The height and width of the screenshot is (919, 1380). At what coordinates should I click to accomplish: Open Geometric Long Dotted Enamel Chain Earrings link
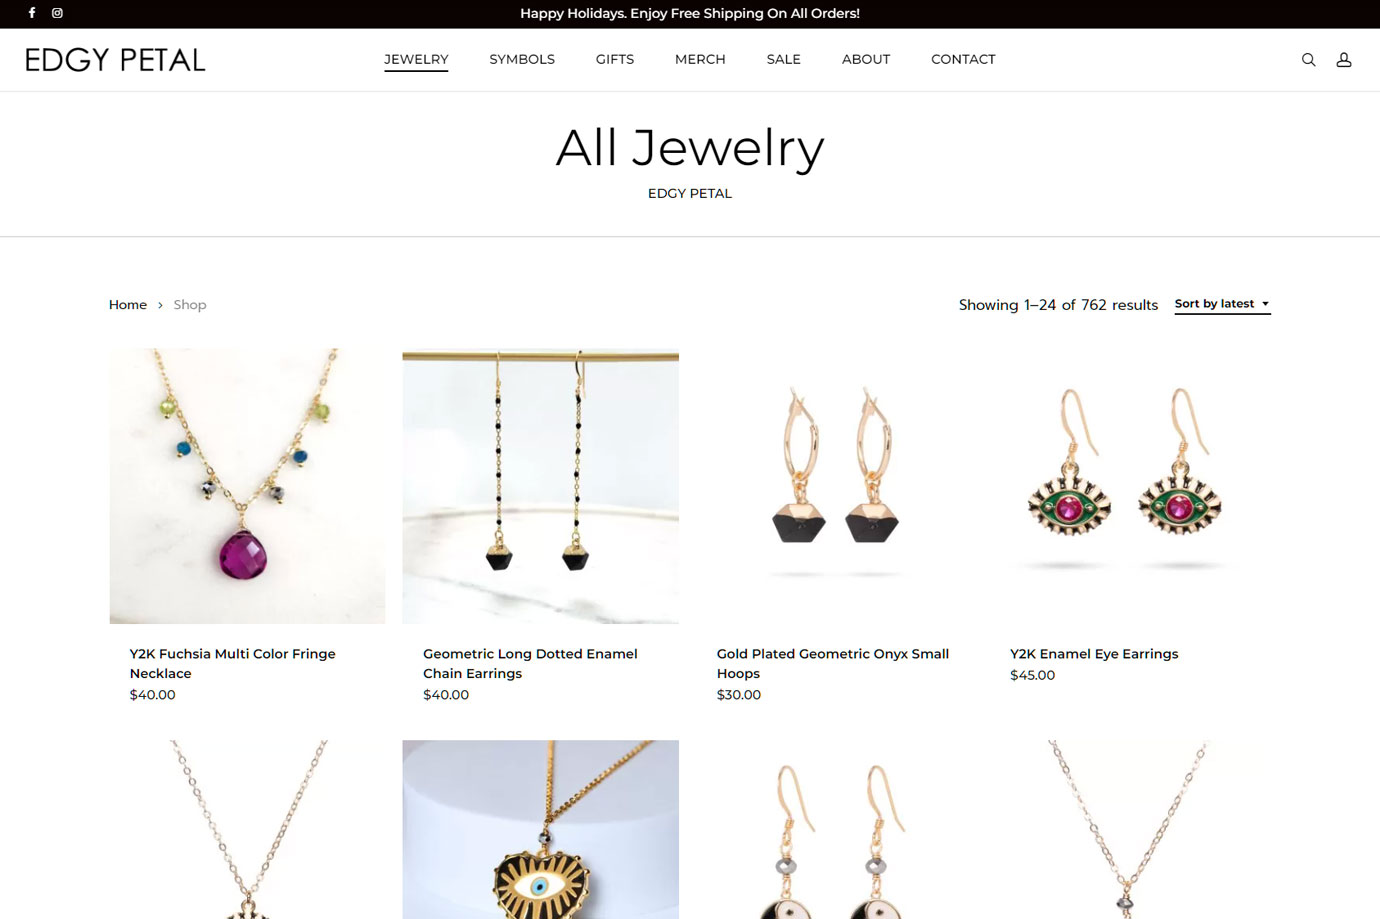pyautogui.click(x=530, y=663)
